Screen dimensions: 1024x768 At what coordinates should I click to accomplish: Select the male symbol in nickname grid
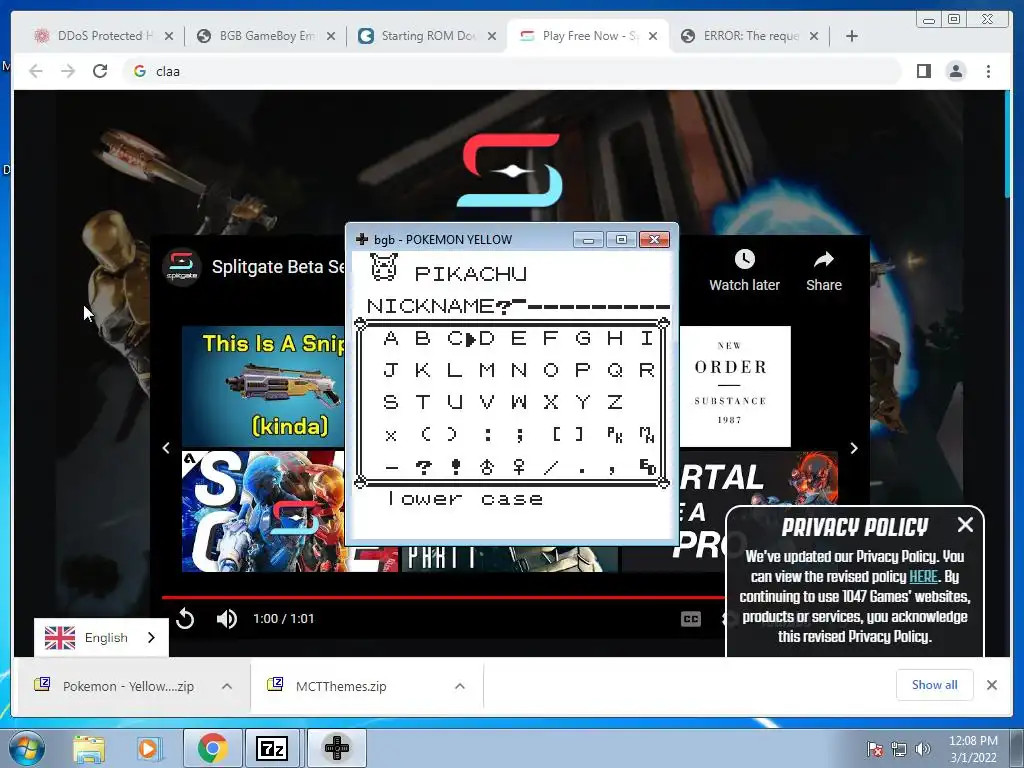point(487,466)
